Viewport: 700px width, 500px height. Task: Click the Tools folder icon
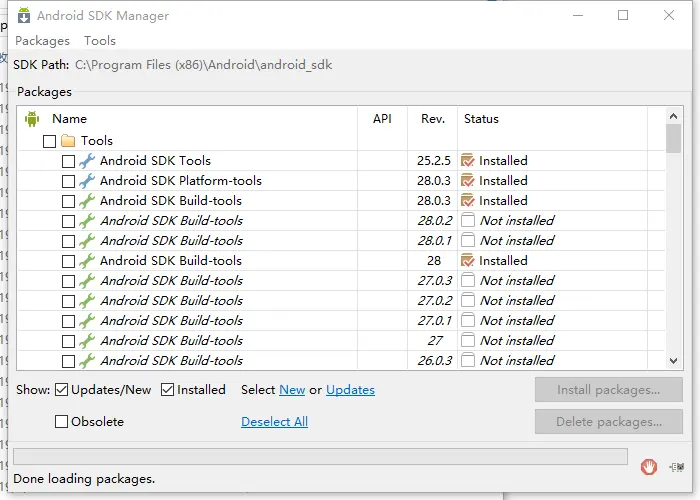(68, 141)
